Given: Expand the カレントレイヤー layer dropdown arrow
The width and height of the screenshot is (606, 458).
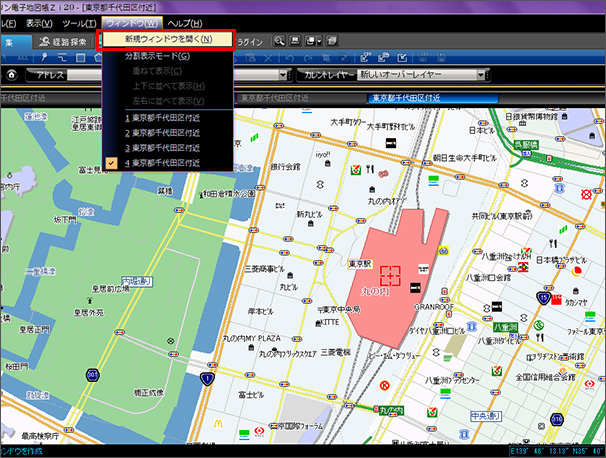Looking at the screenshot, I should coord(481,75).
